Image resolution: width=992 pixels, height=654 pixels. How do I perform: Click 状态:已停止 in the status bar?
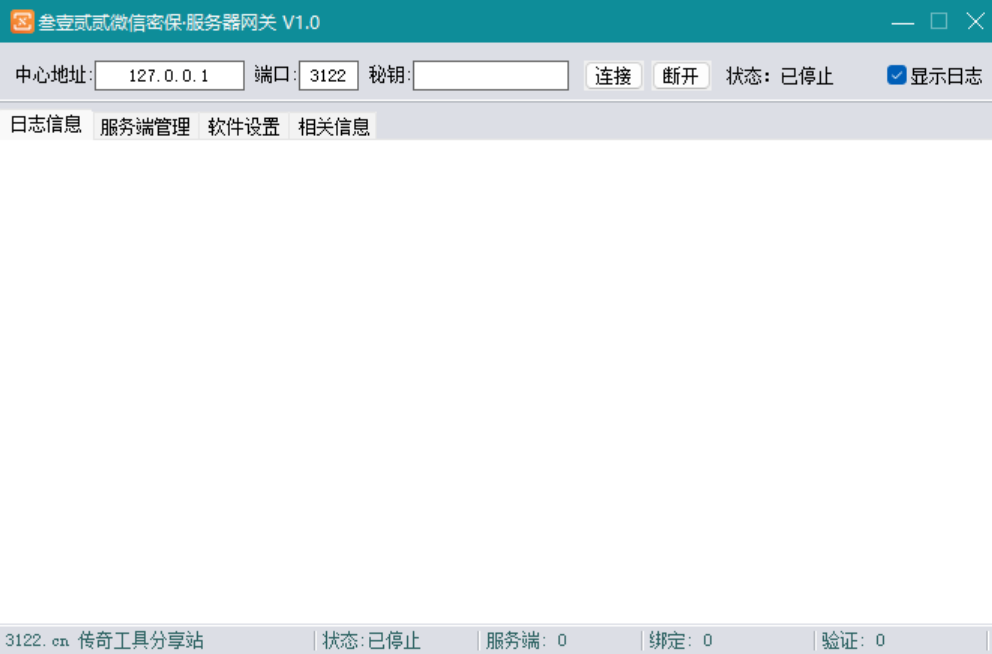pos(371,641)
